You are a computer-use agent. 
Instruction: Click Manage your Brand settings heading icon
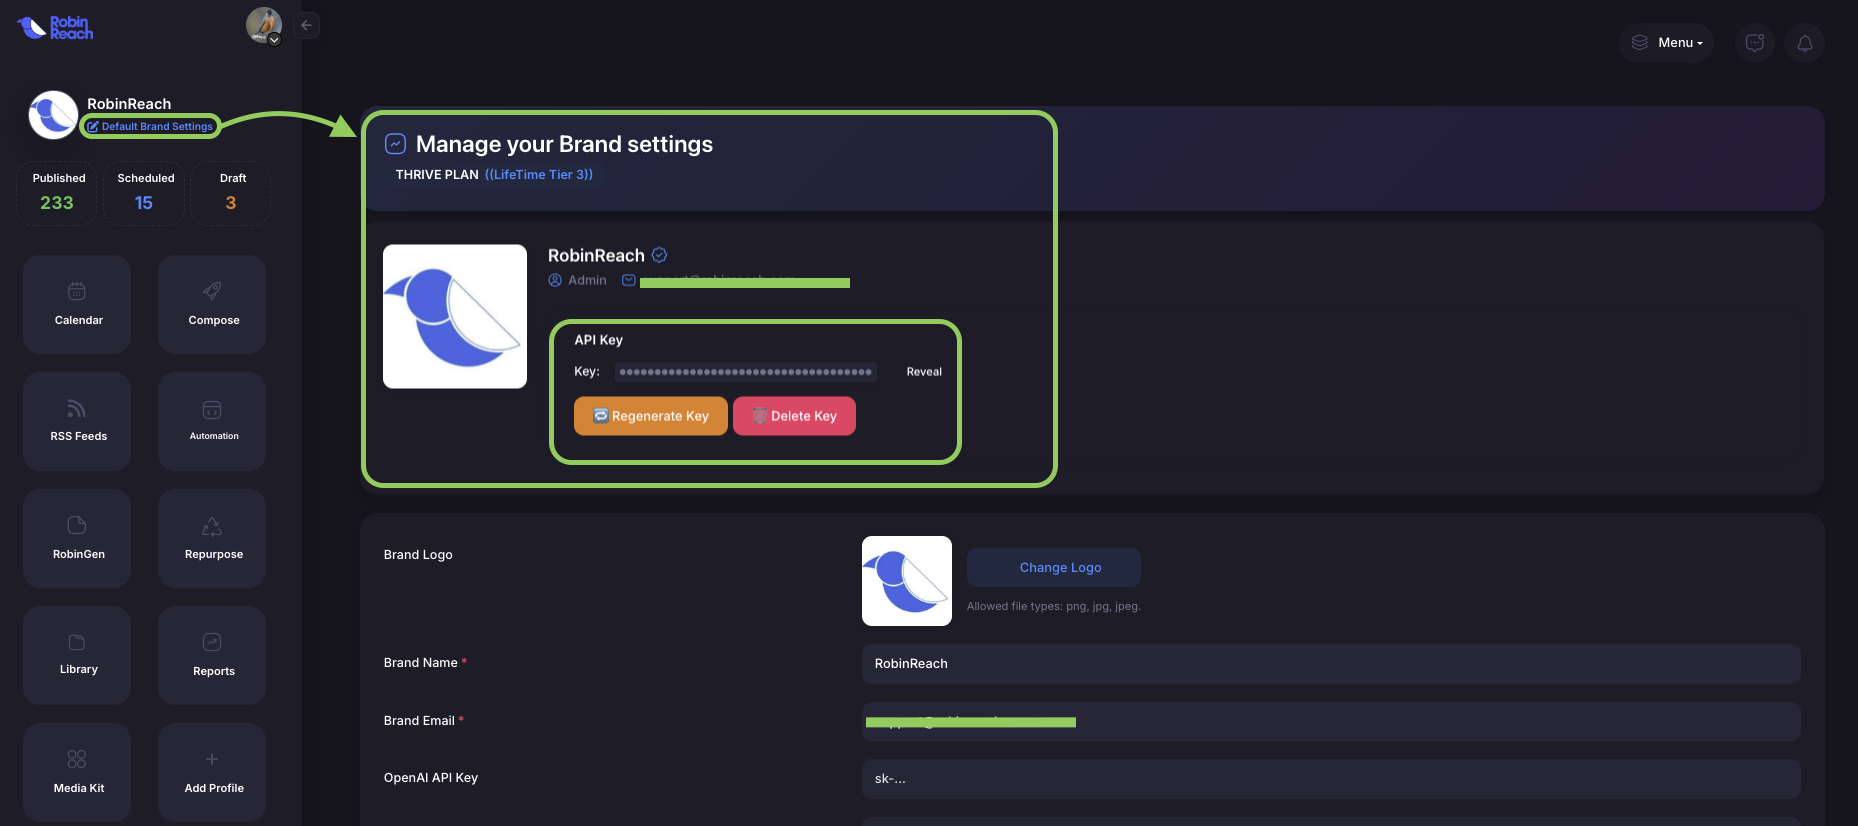pyautogui.click(x=395, y=144)
